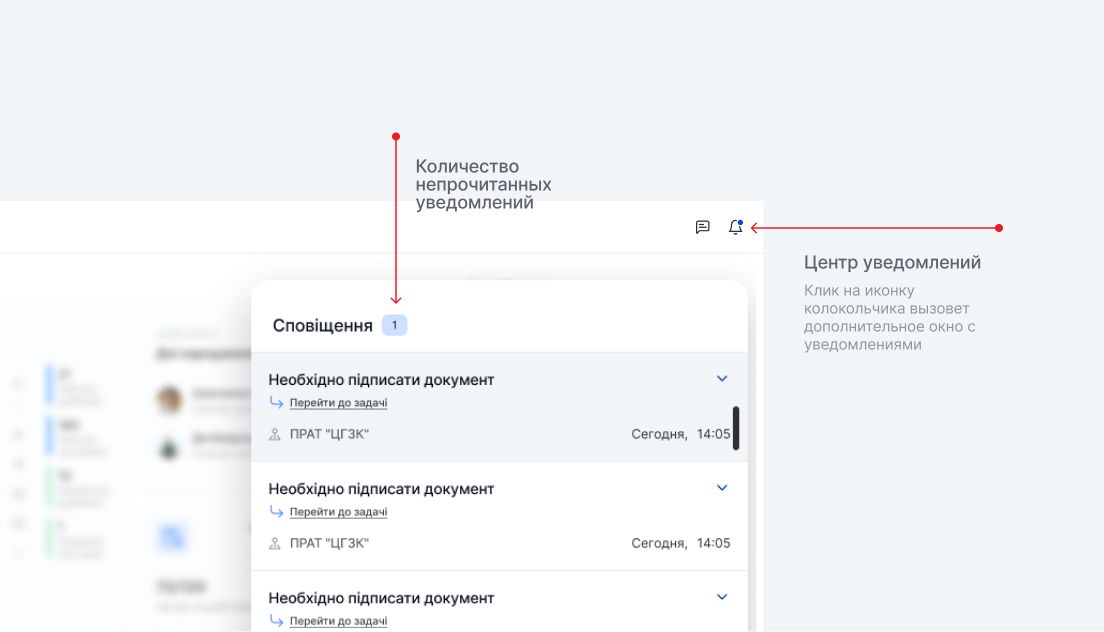Open the notification center bell icon
Screen dimensions: 1104x632
click(735, 227)
